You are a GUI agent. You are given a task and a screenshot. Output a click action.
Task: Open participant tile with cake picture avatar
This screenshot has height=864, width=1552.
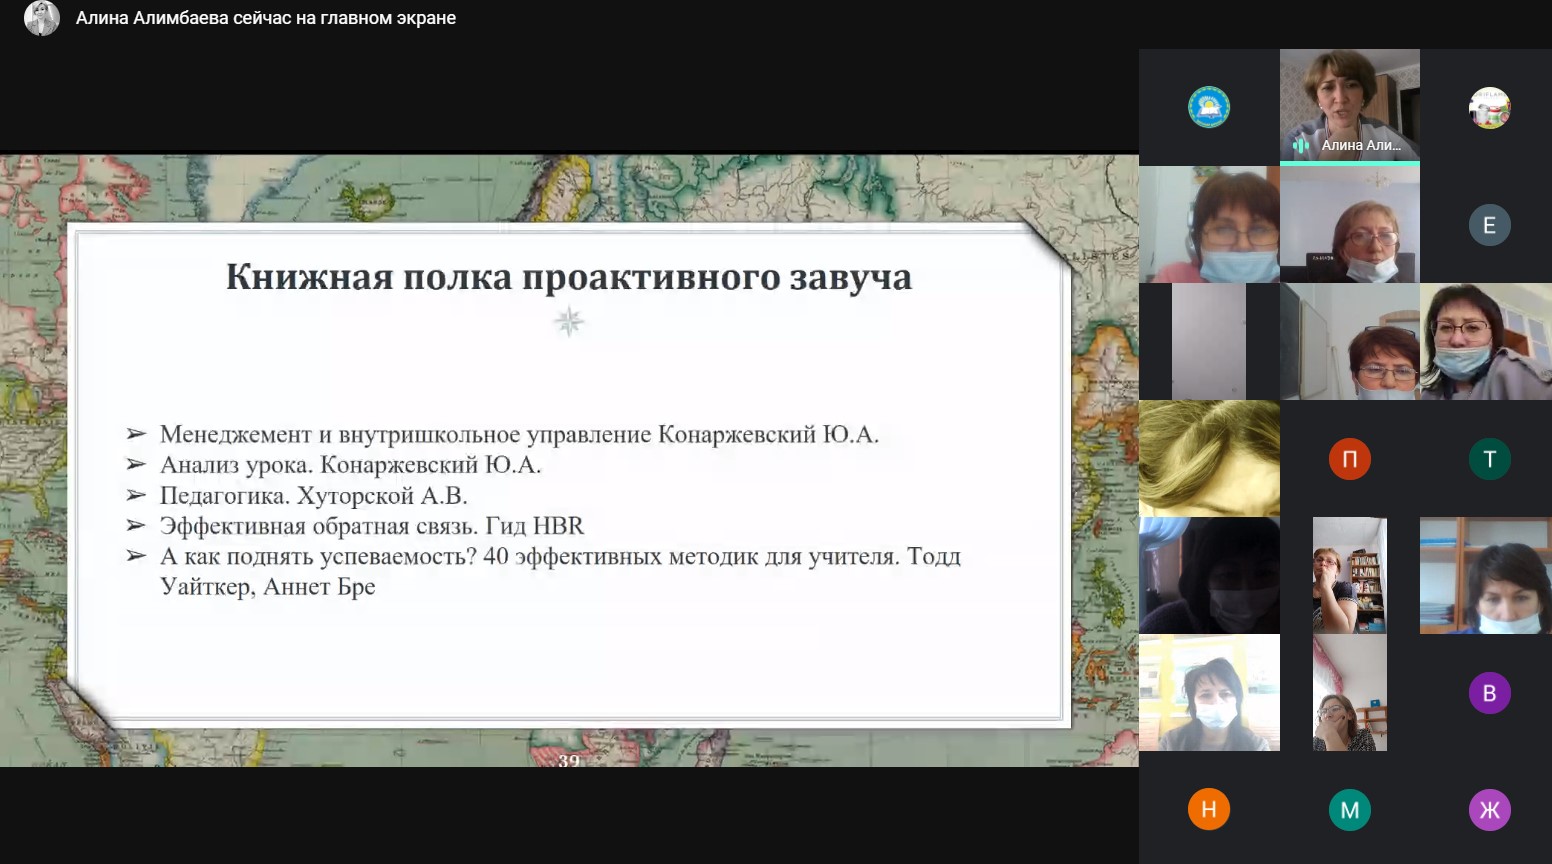tap(1489, 107)
